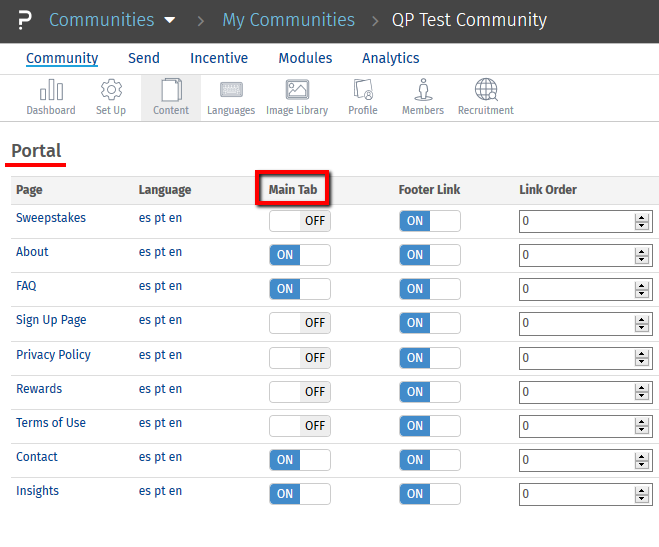
Task: Turn off Footer Link toggle for Contact
Action: coord(430,460)
